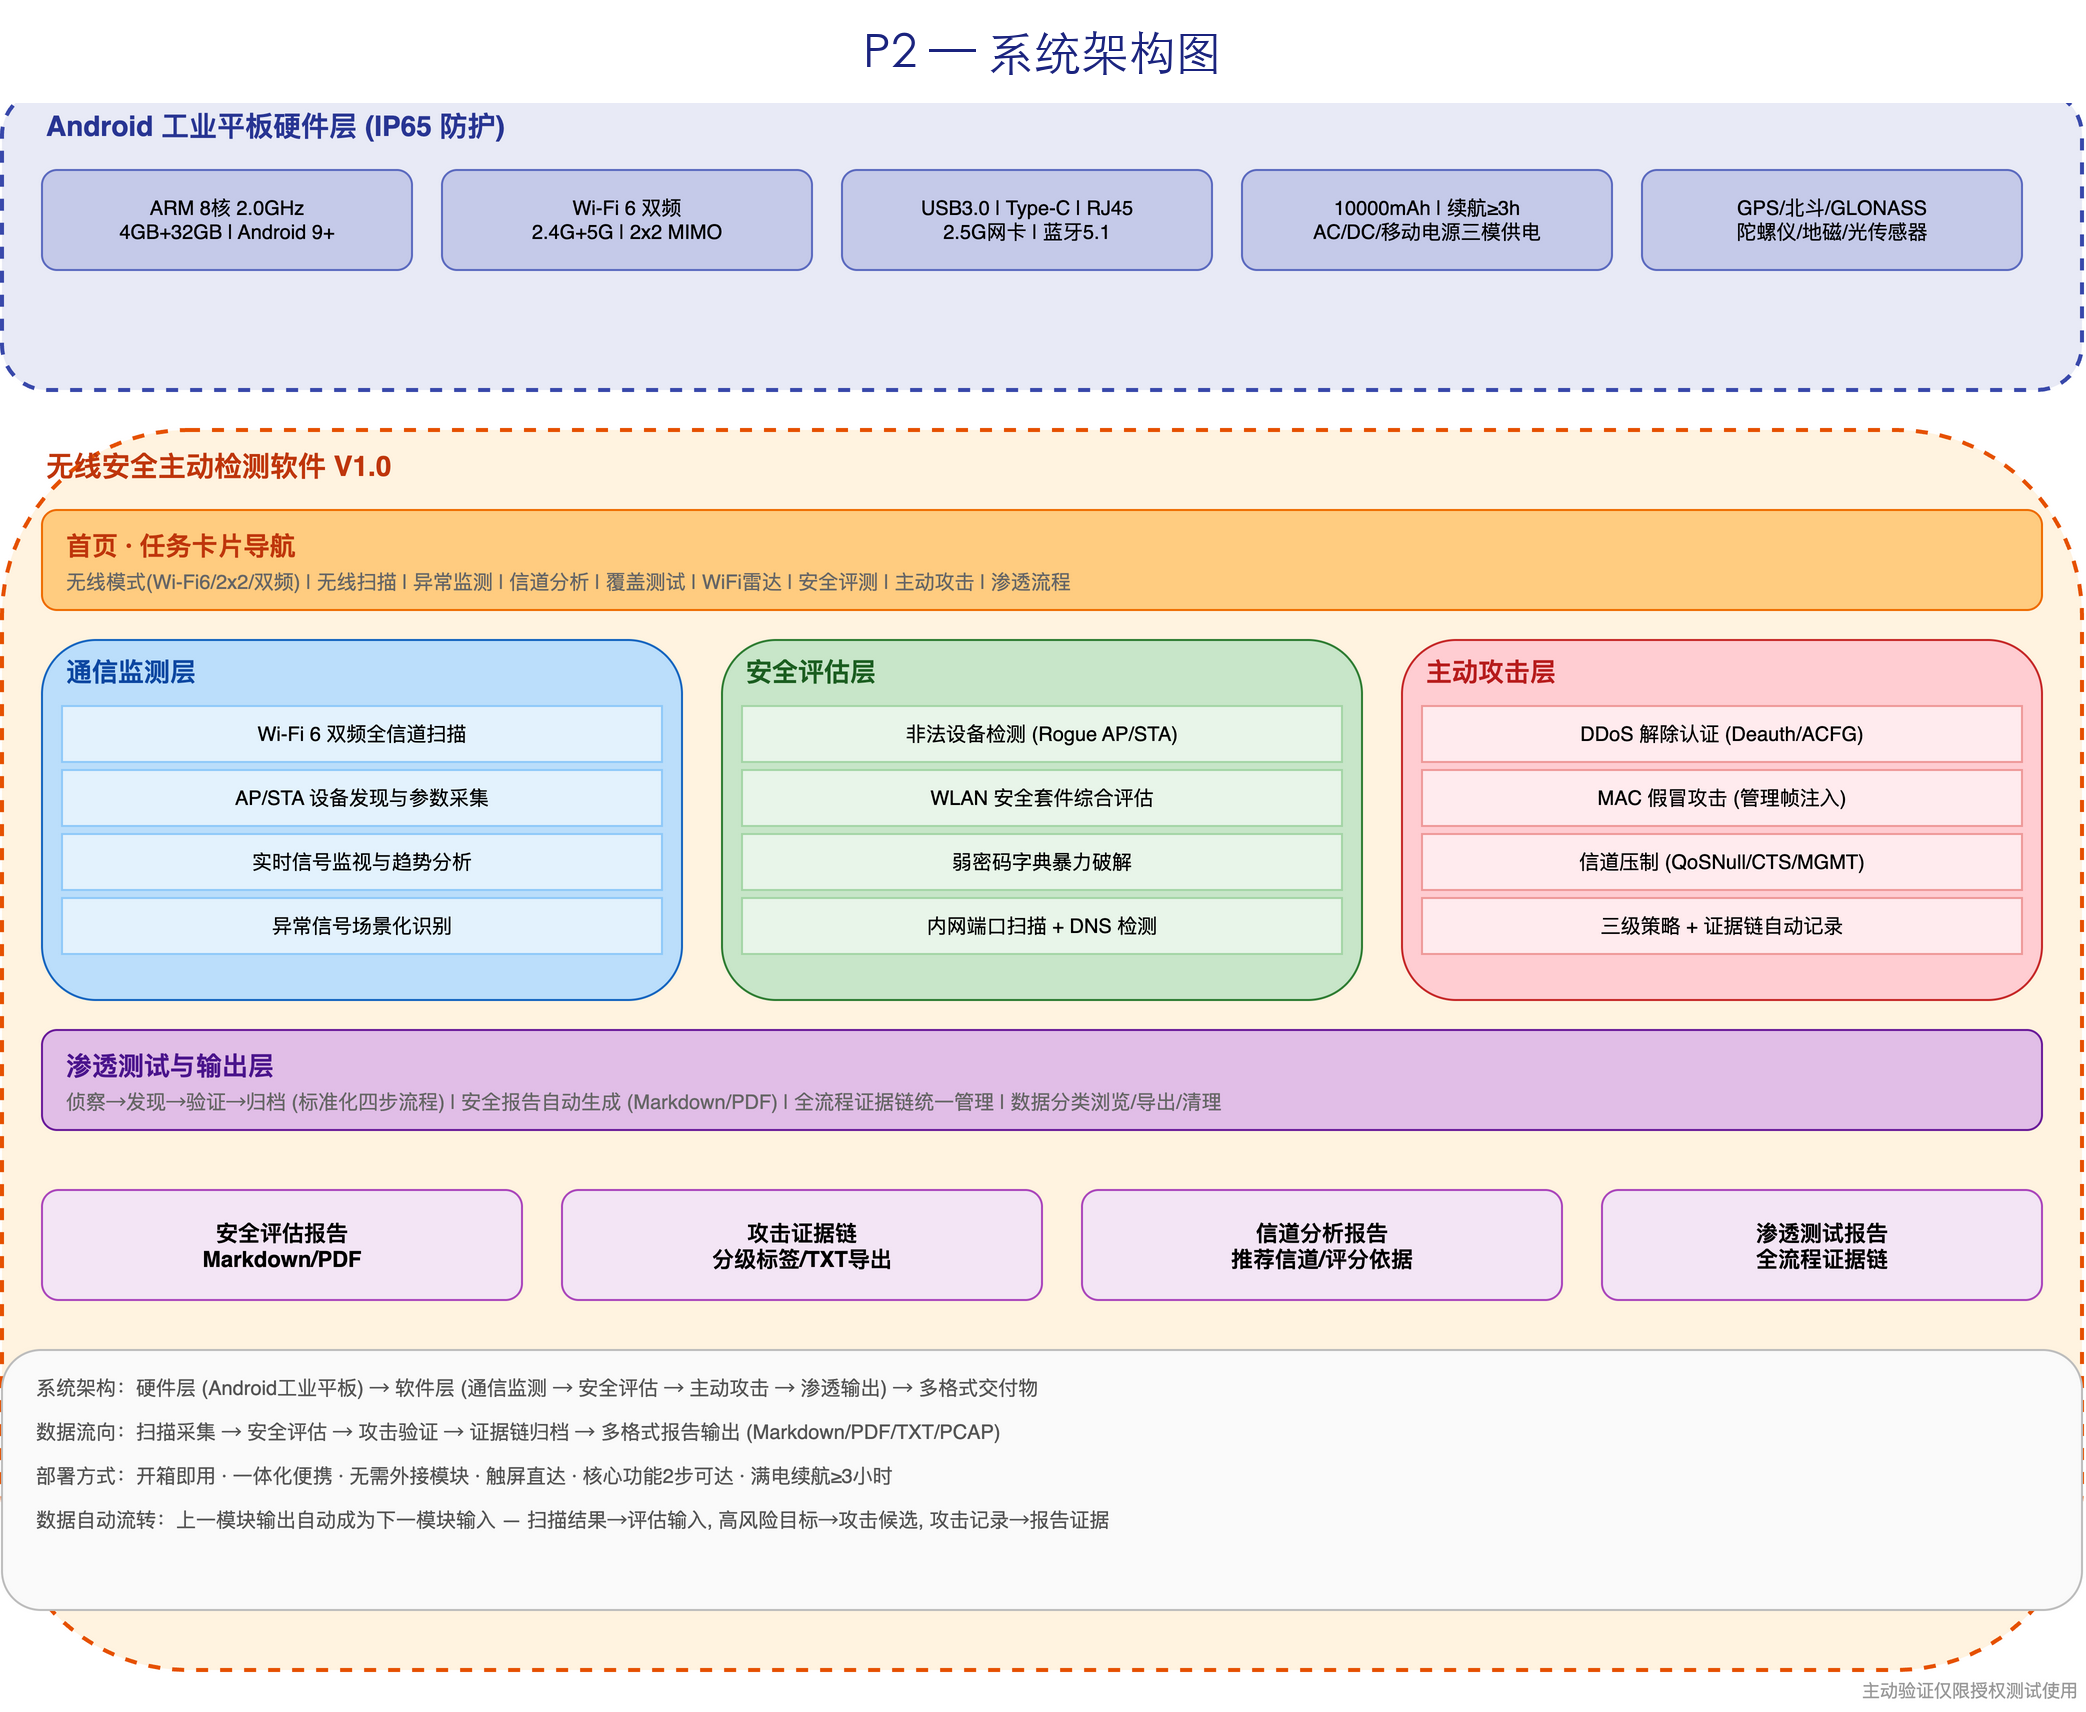2086x1712 pixels.
Task: Select 'DDoS 解除认证 (Deauth/ACFG)' row
Action: pyautogui.click(x=1722, y=734)
